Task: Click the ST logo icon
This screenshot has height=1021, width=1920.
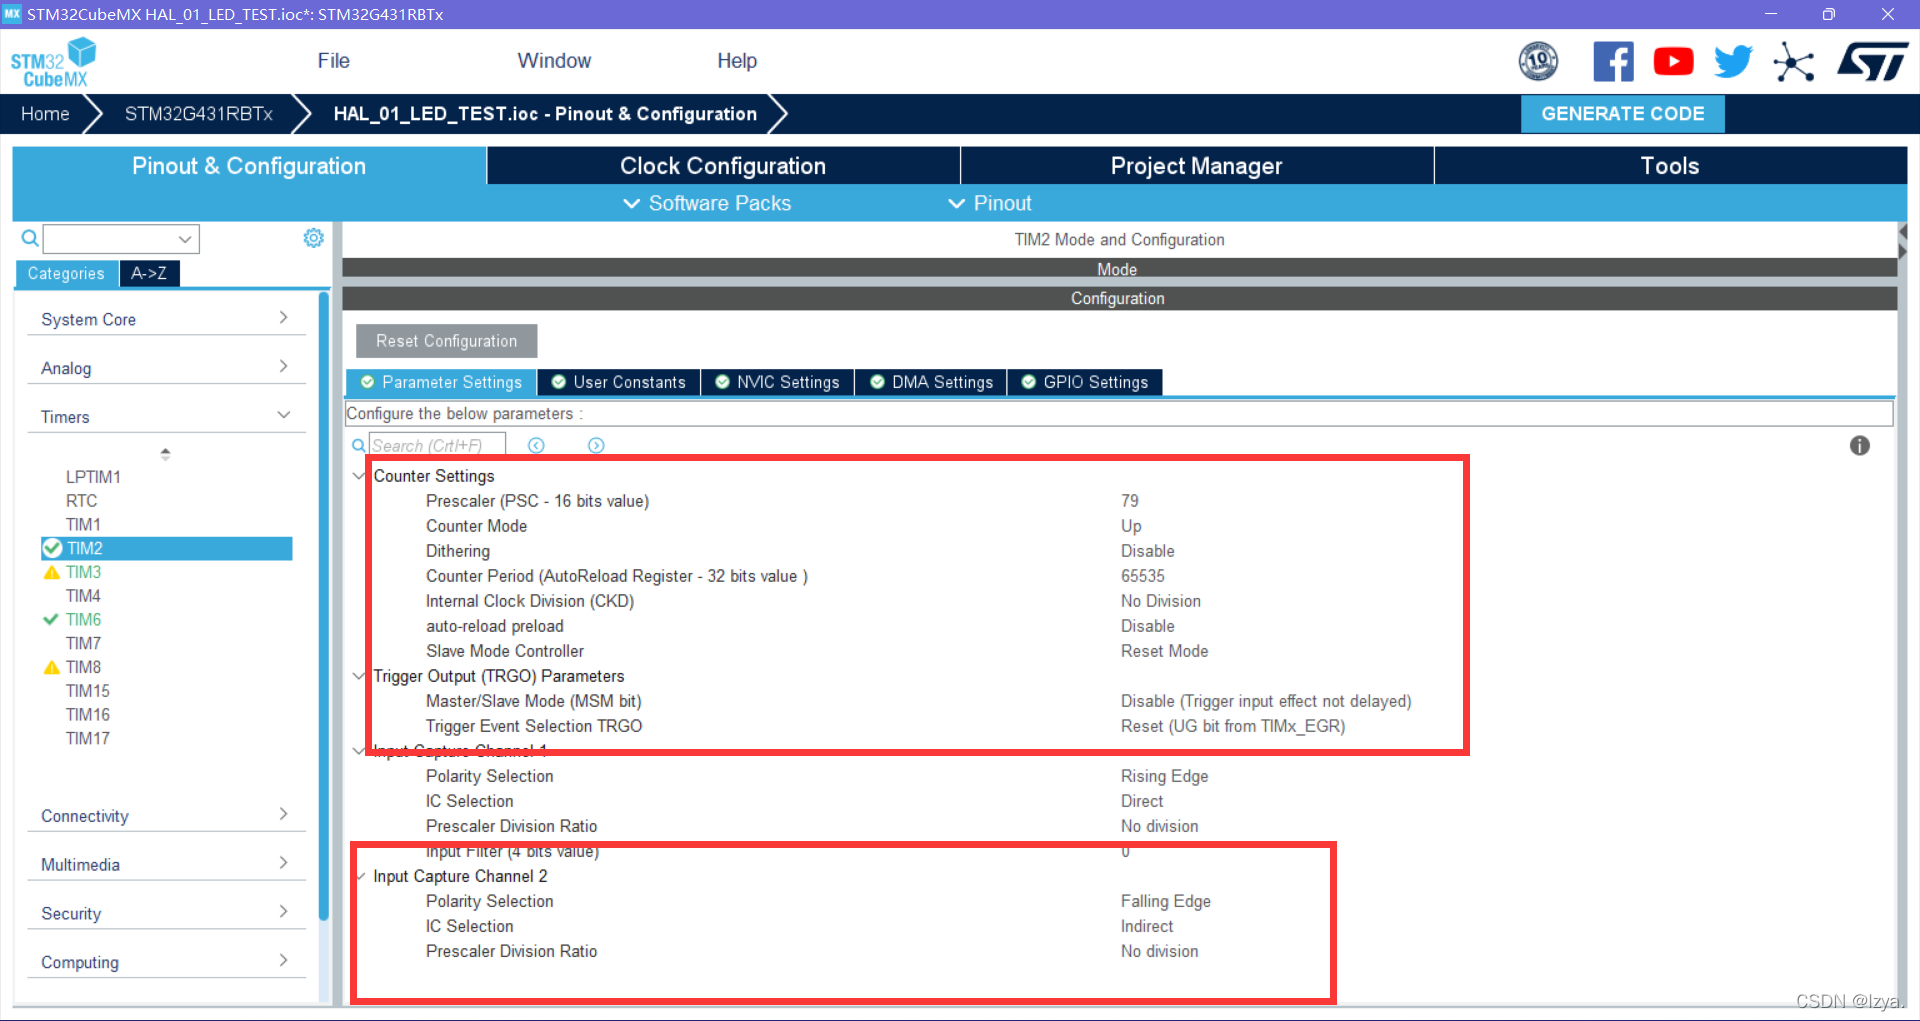Action: coord(1872,62)
